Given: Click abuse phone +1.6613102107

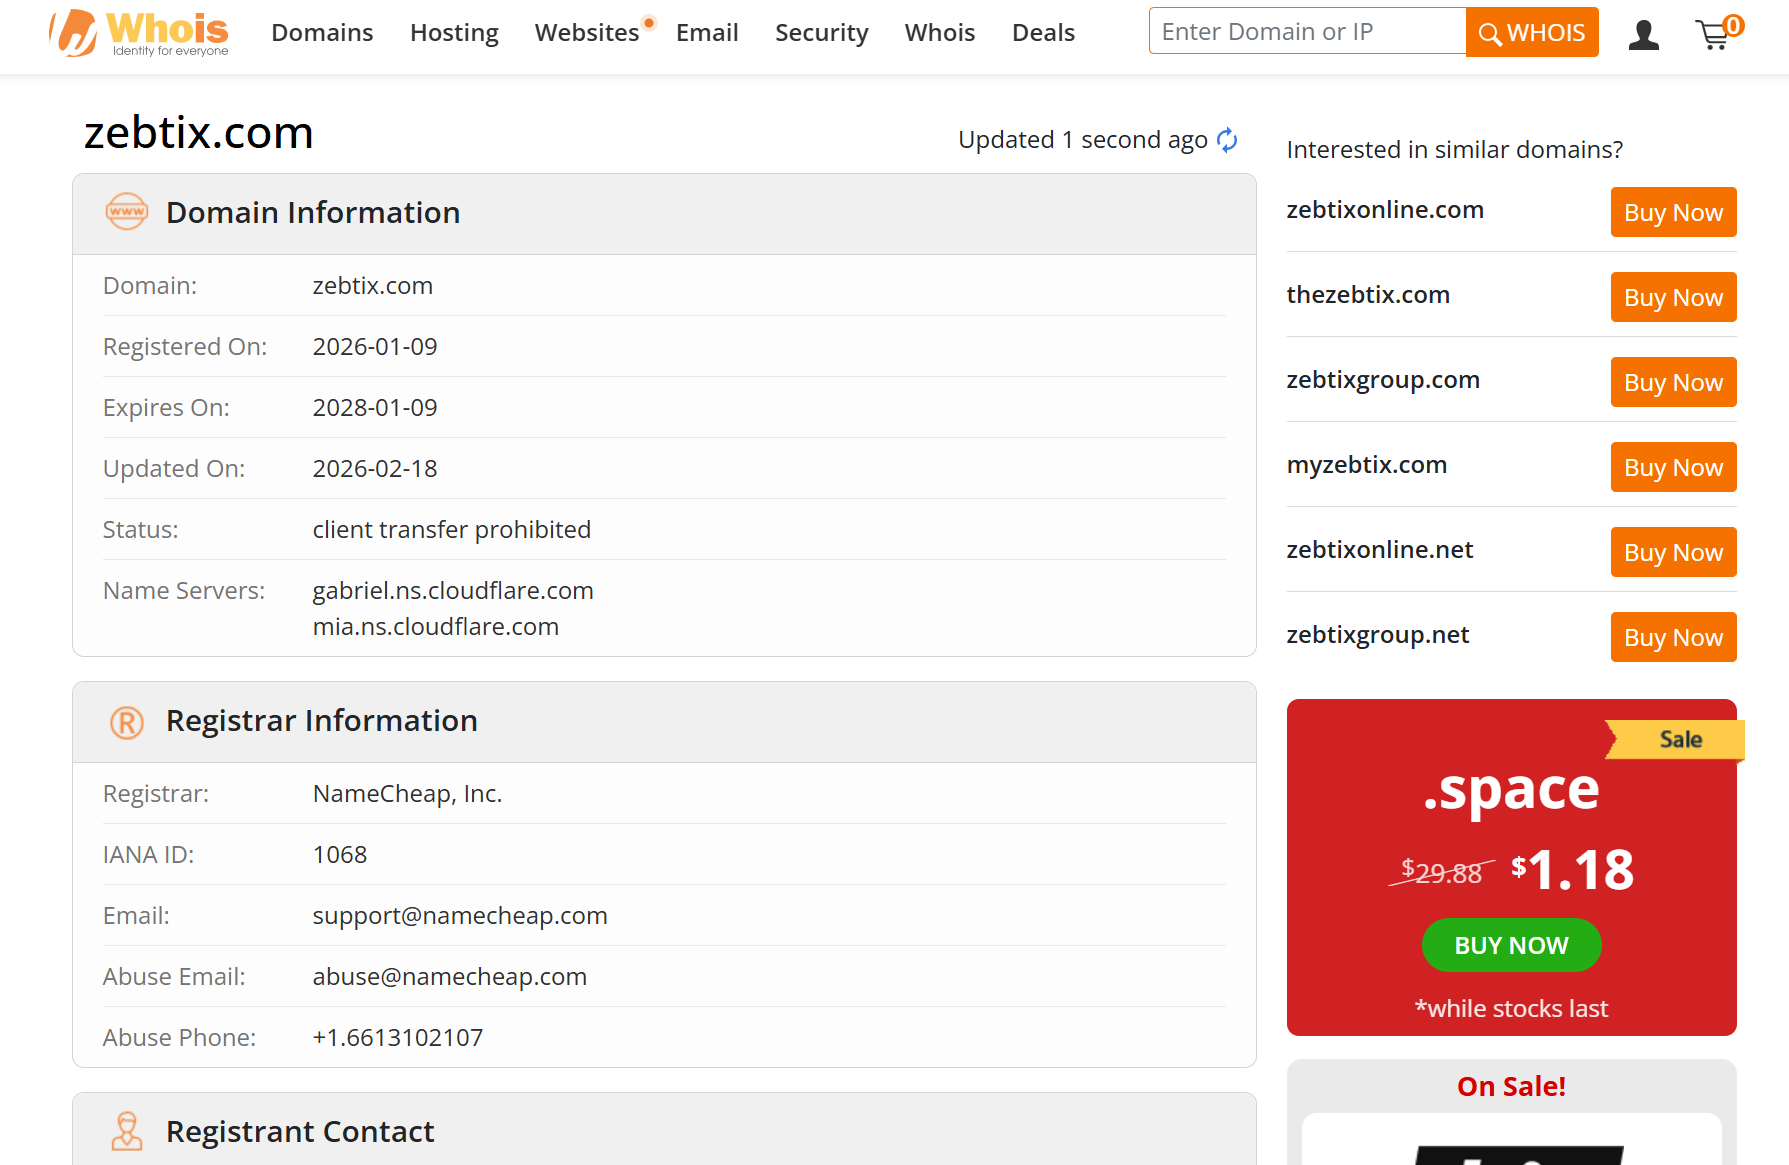Looking at the screenshot, I should 398,1038.
